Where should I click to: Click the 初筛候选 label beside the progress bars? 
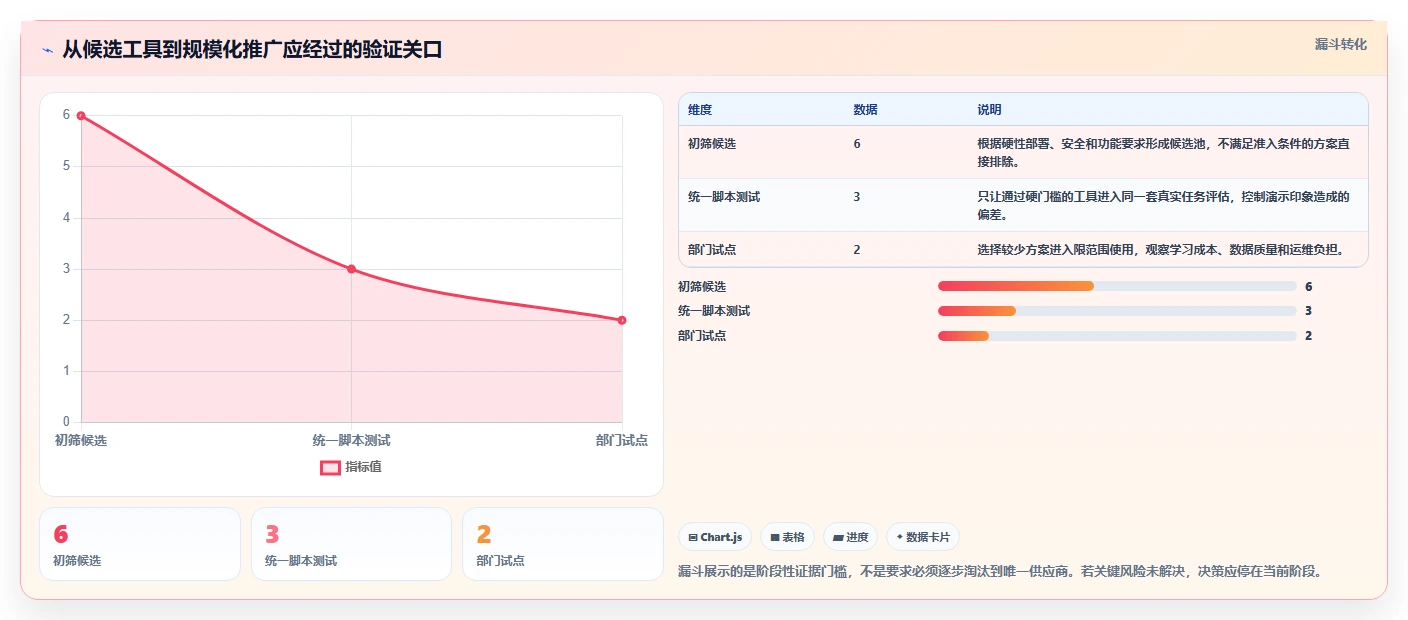tap(702, 286)
